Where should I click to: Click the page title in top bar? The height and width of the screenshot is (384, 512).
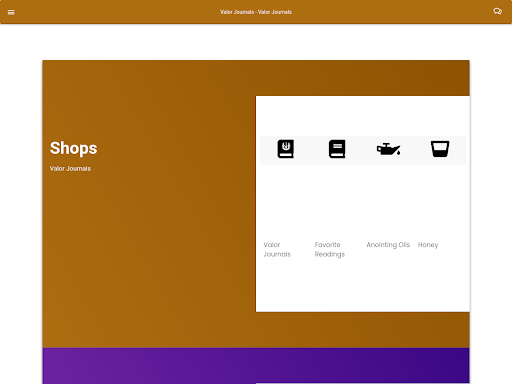(256, 12)
